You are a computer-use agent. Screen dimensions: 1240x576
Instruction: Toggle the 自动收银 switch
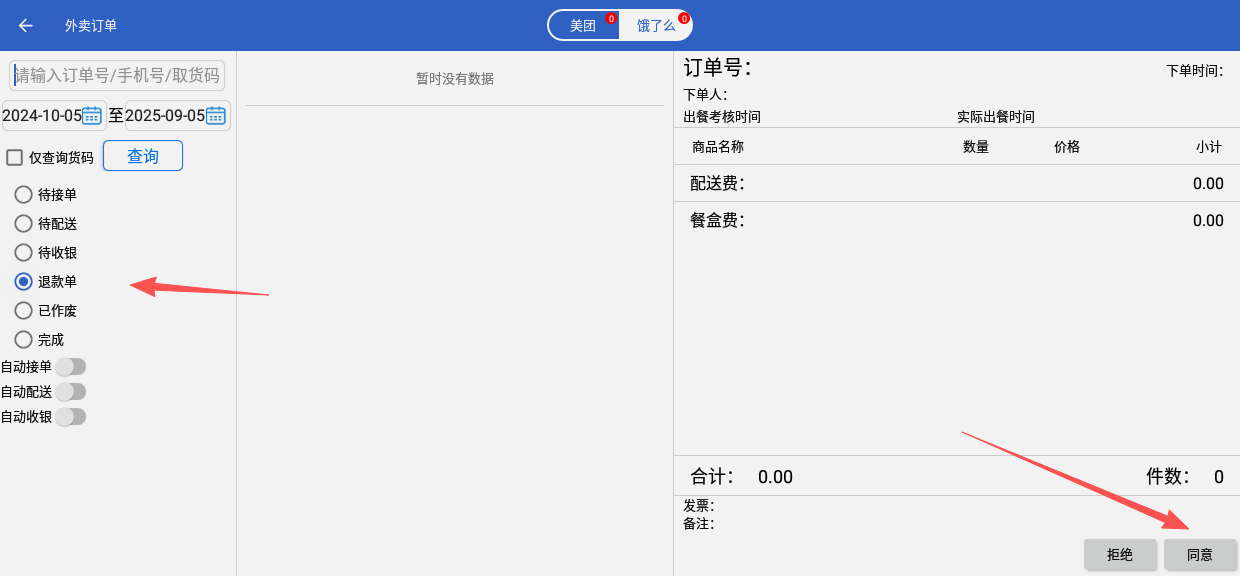tap(71, 417)
